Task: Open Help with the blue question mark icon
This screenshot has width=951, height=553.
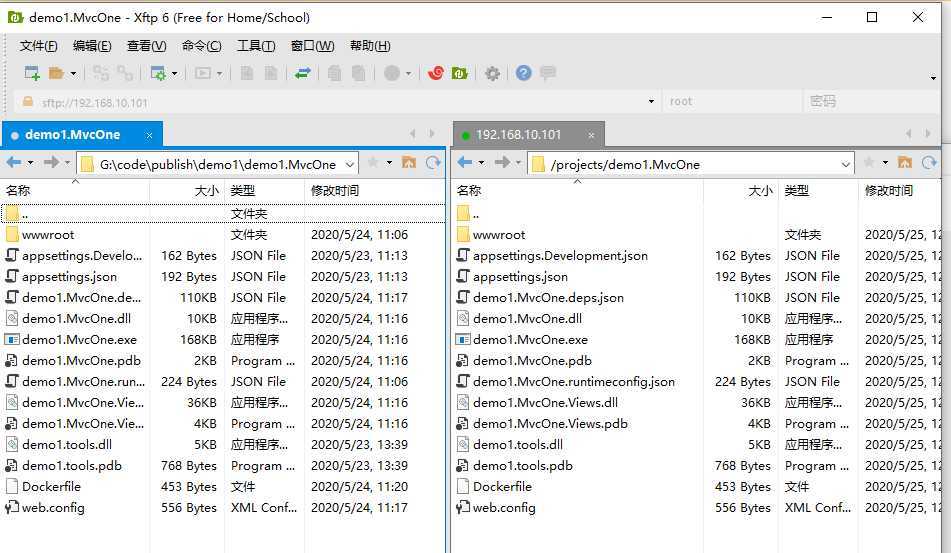Action: (523, 73)
